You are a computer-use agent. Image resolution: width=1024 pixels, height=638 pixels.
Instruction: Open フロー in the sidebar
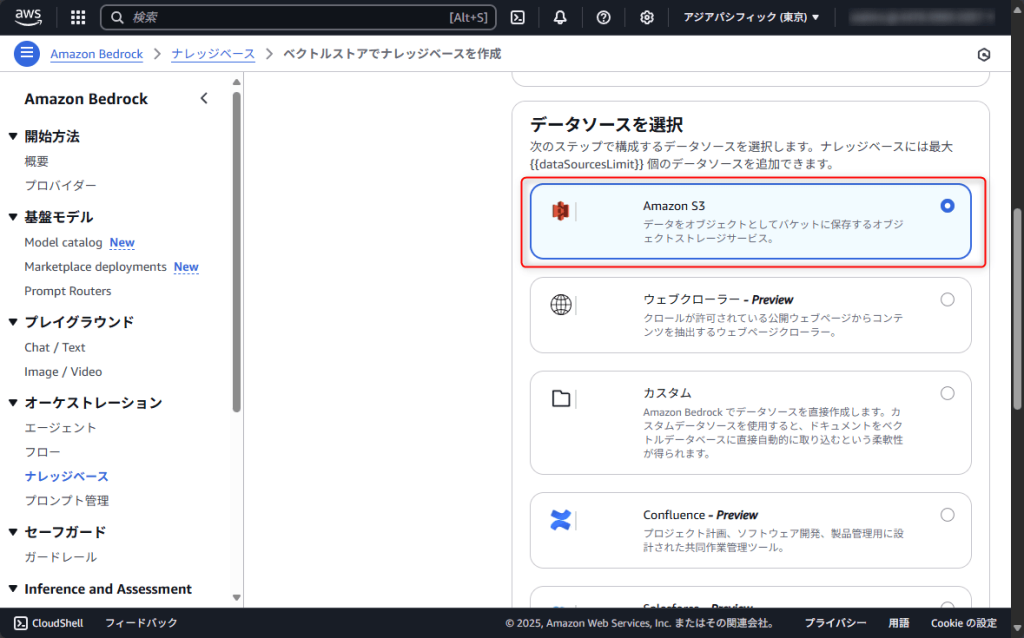point(42,452)
